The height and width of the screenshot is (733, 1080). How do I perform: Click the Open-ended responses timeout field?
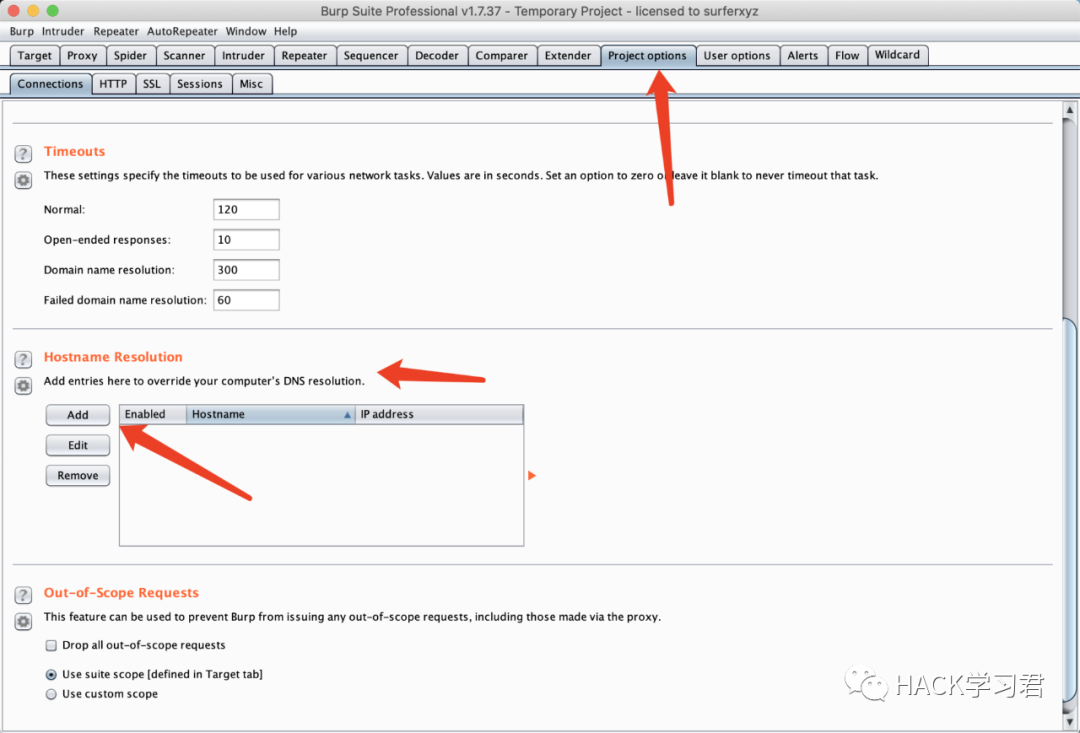click(246, 240)
